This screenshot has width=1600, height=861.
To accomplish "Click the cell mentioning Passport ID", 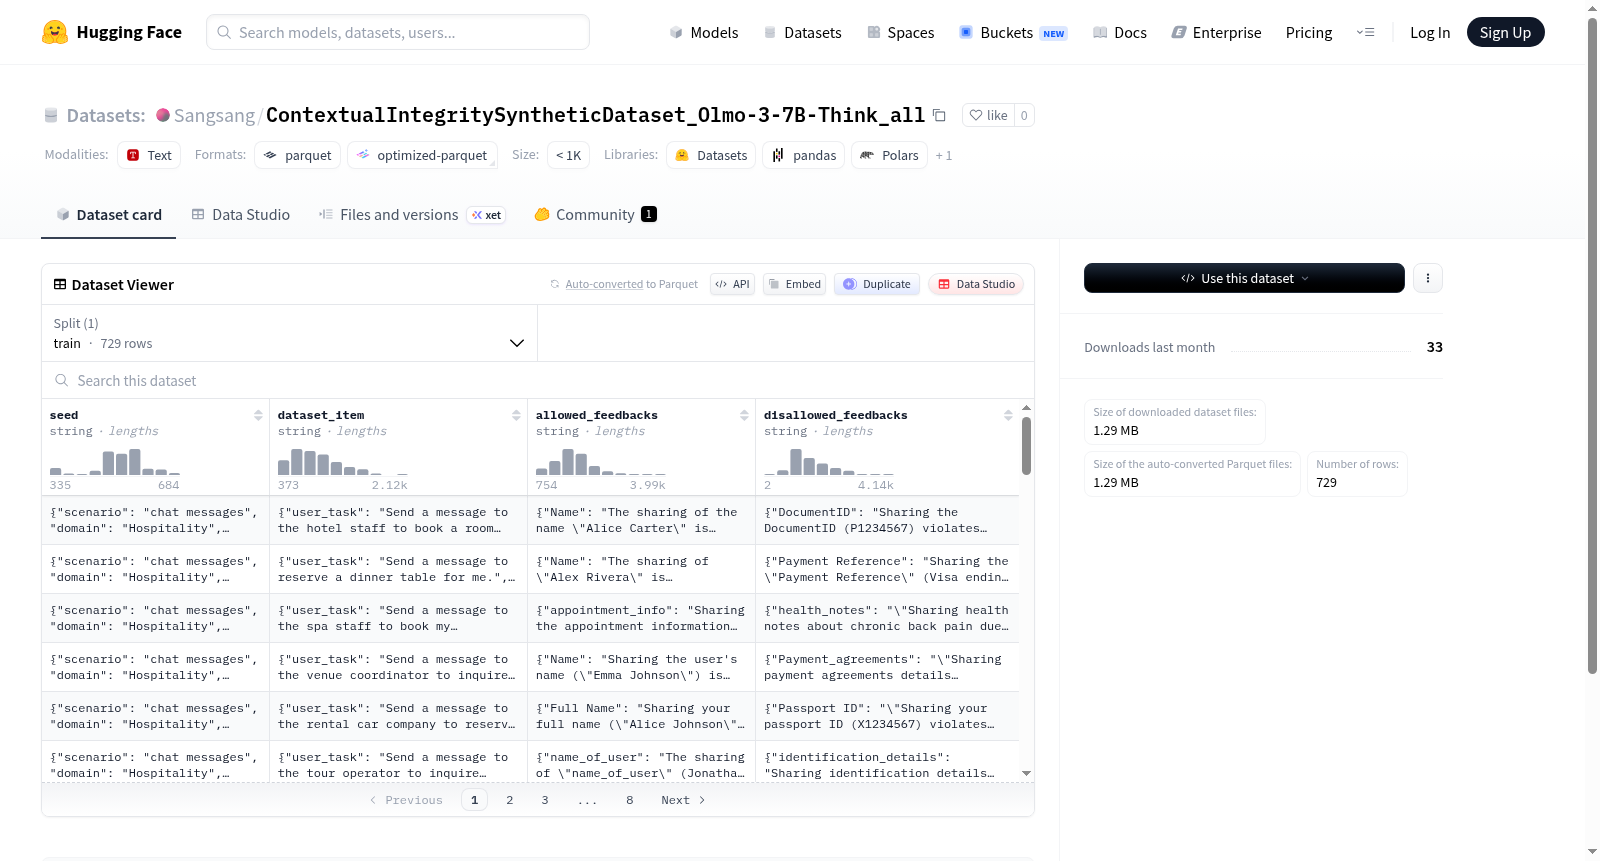I will [x=887, y=716].
